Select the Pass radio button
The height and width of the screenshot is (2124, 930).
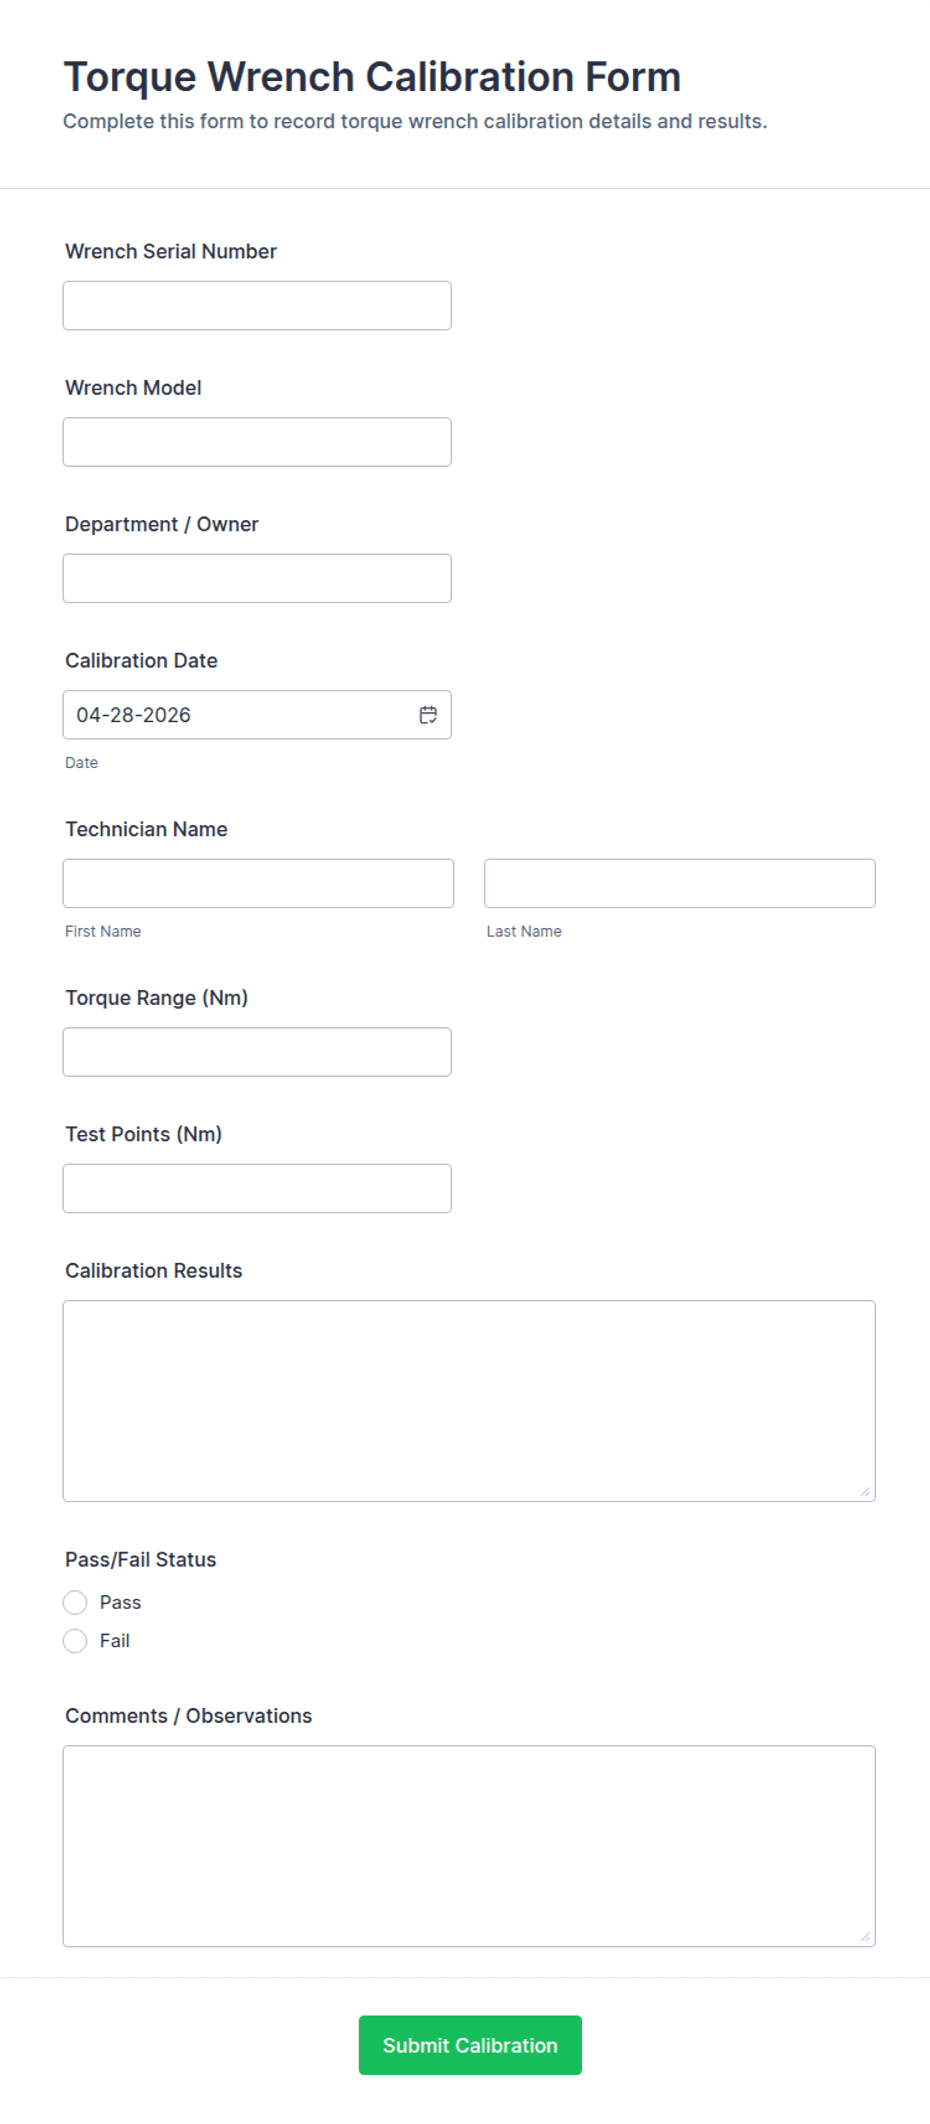coord(75,1603)
